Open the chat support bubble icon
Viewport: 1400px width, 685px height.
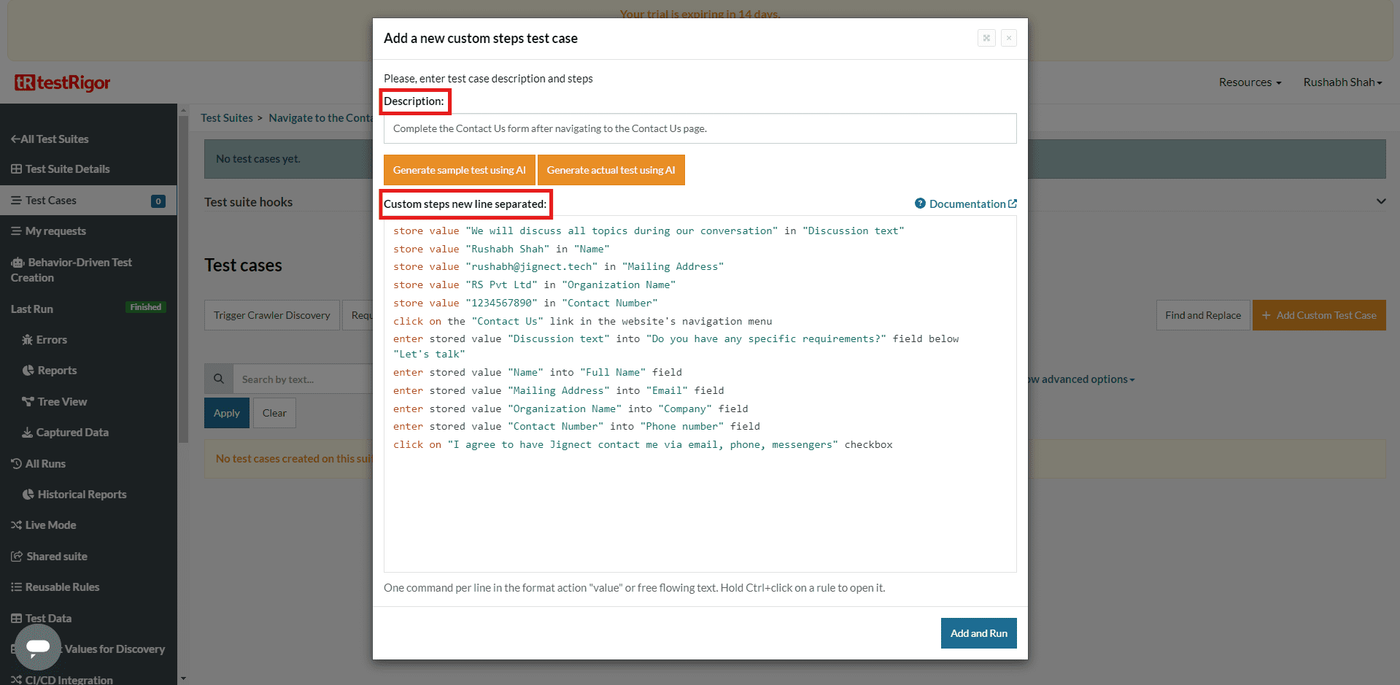pyautogui.click(x=38, y=647)
